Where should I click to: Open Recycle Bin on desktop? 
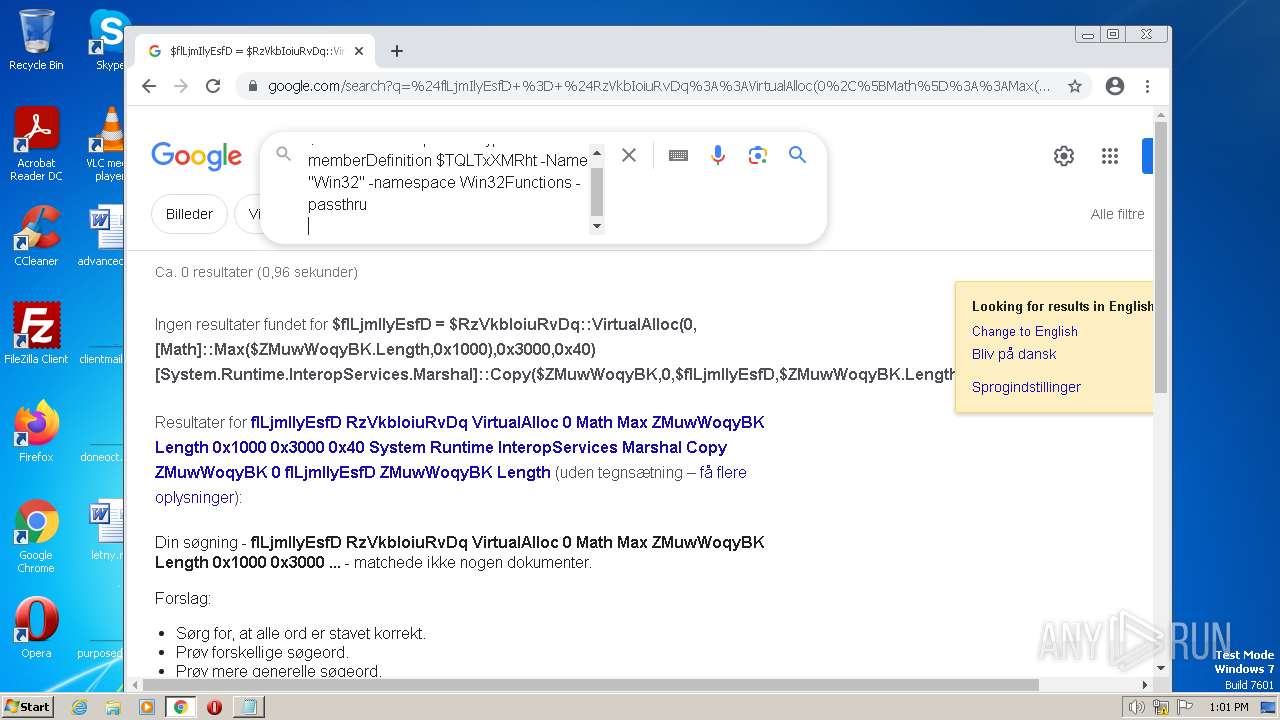tap(36, 40)
